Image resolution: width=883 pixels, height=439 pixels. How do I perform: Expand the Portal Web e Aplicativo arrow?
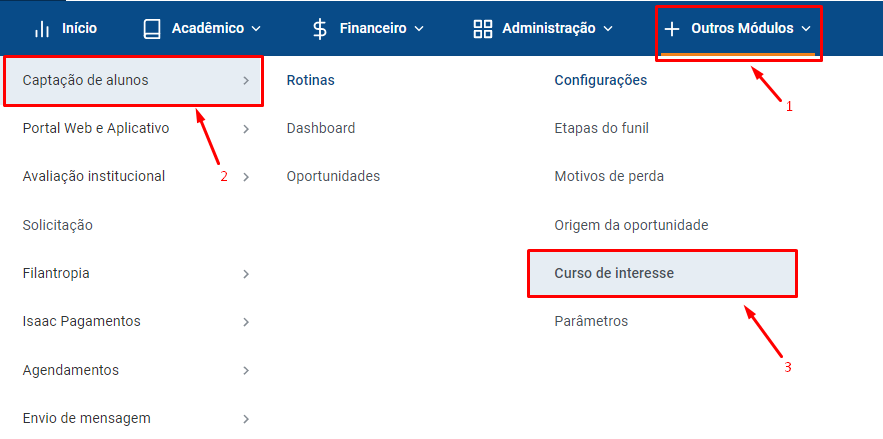point(246,129)
